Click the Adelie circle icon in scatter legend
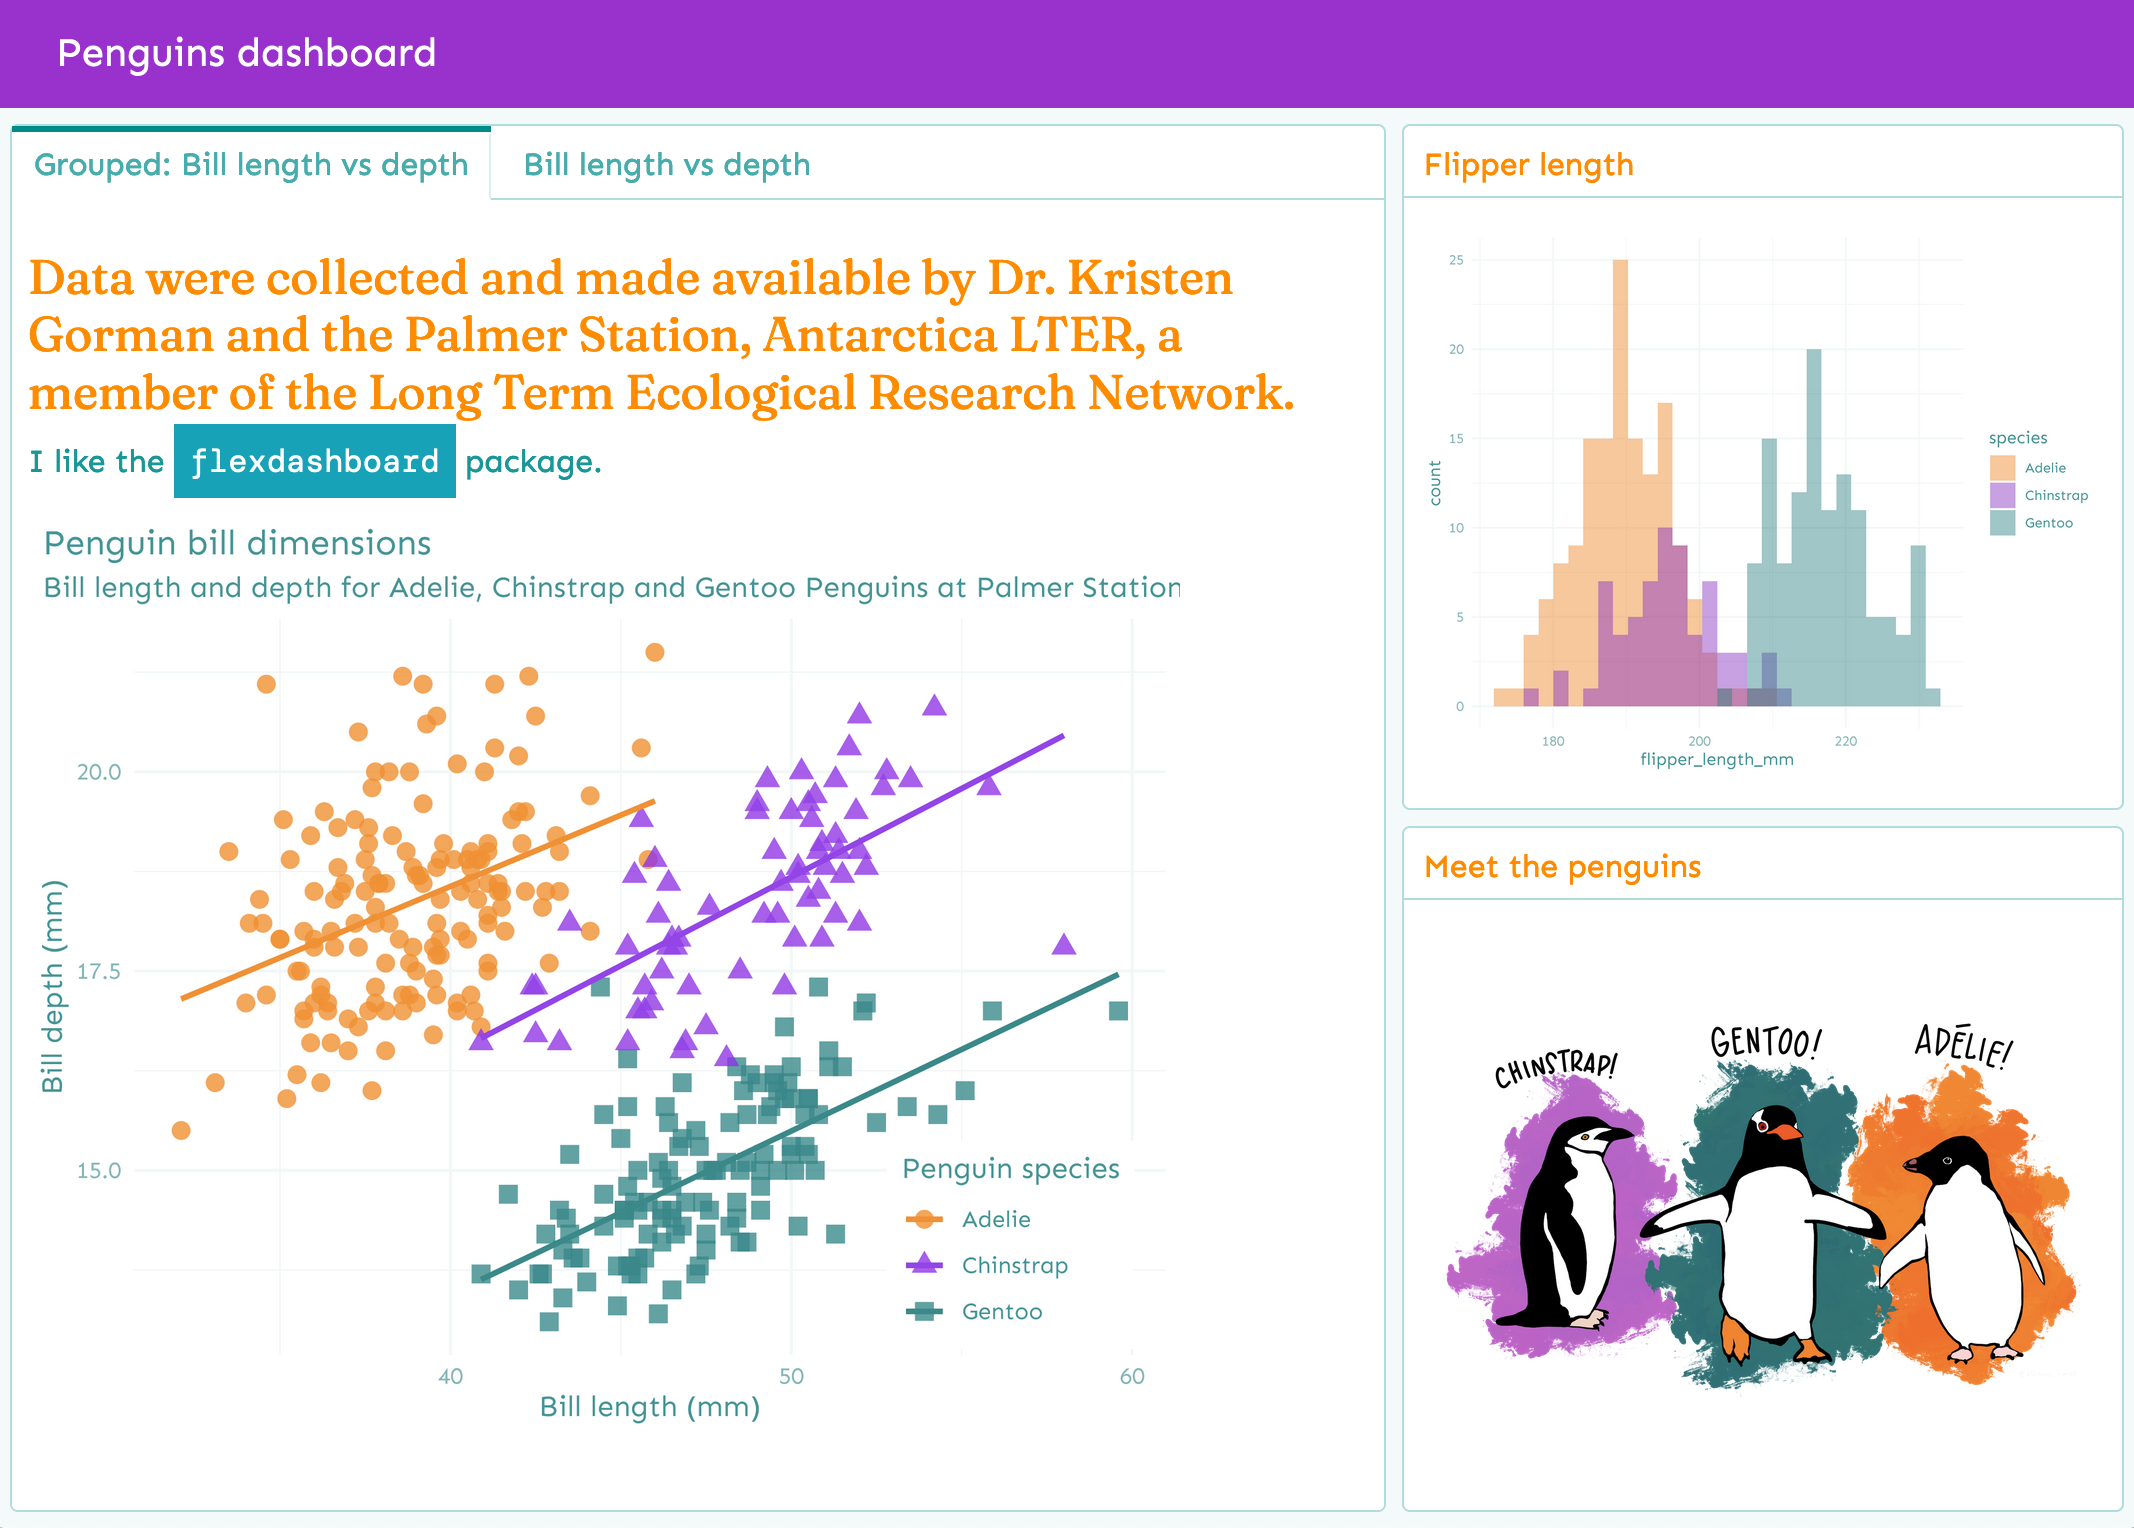The width and height of the screenshot is (2134, 1528). (924, 1219)
